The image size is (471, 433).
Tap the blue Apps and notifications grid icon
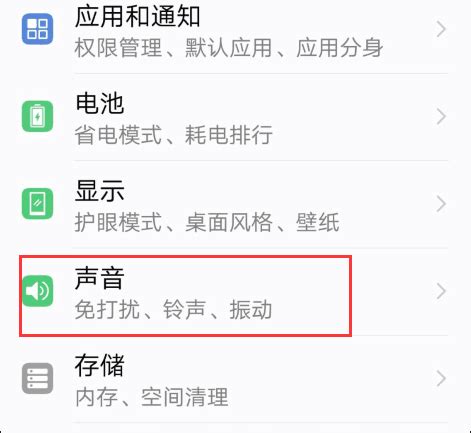coord(37,29)
